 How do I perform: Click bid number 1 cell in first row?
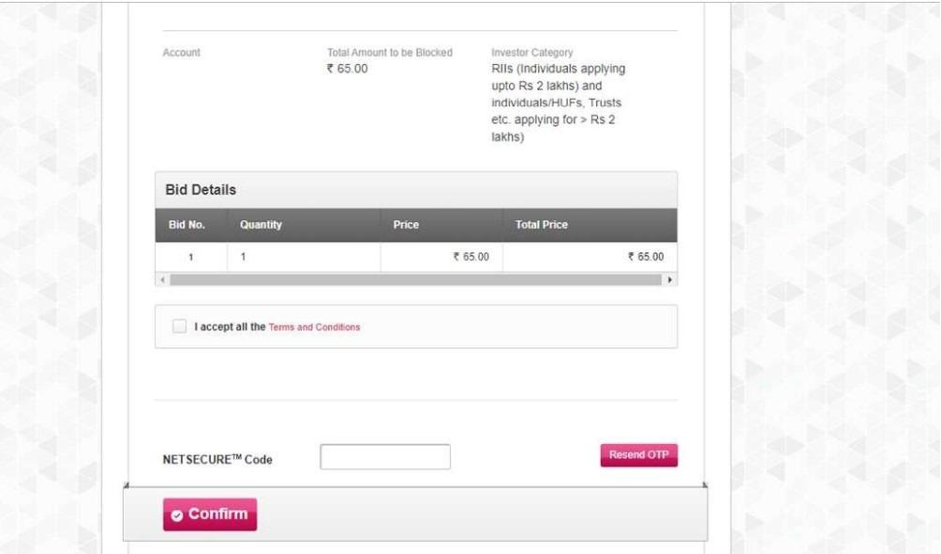tap(191, 257)
